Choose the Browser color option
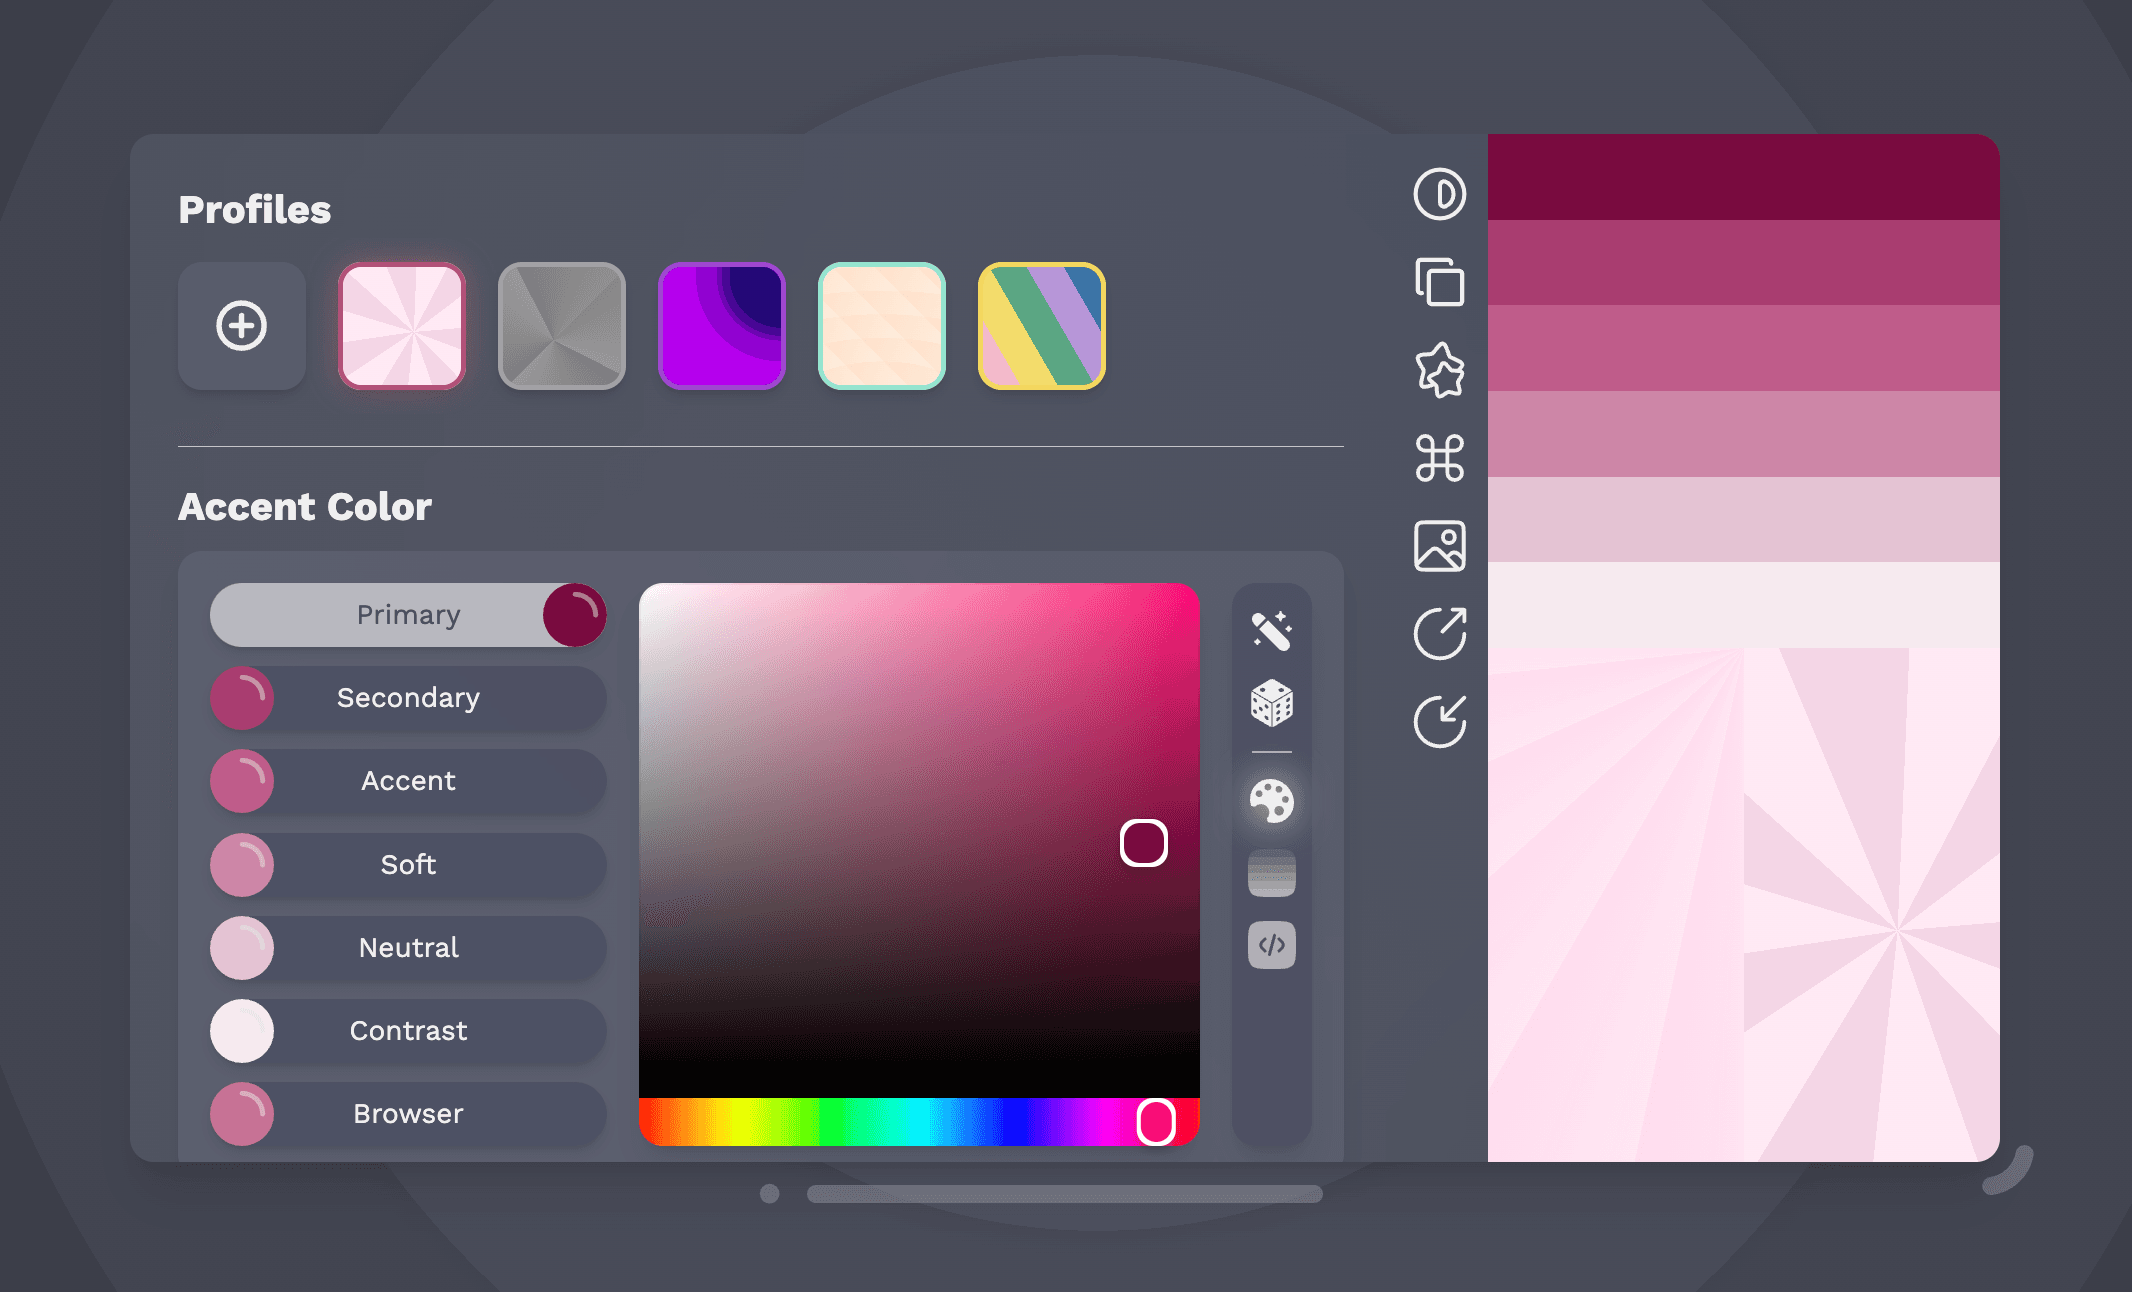 pyautogui.click(x=408, y=1114)
